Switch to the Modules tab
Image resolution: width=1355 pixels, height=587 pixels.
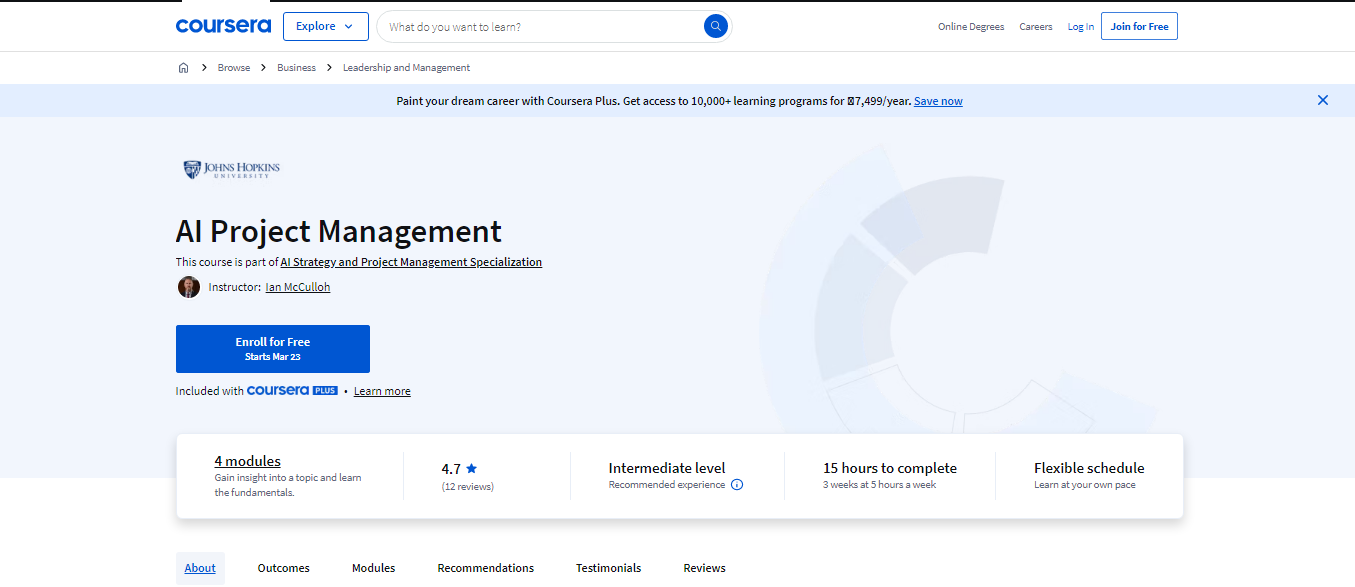pyautogui.click(x=373, y=568)
